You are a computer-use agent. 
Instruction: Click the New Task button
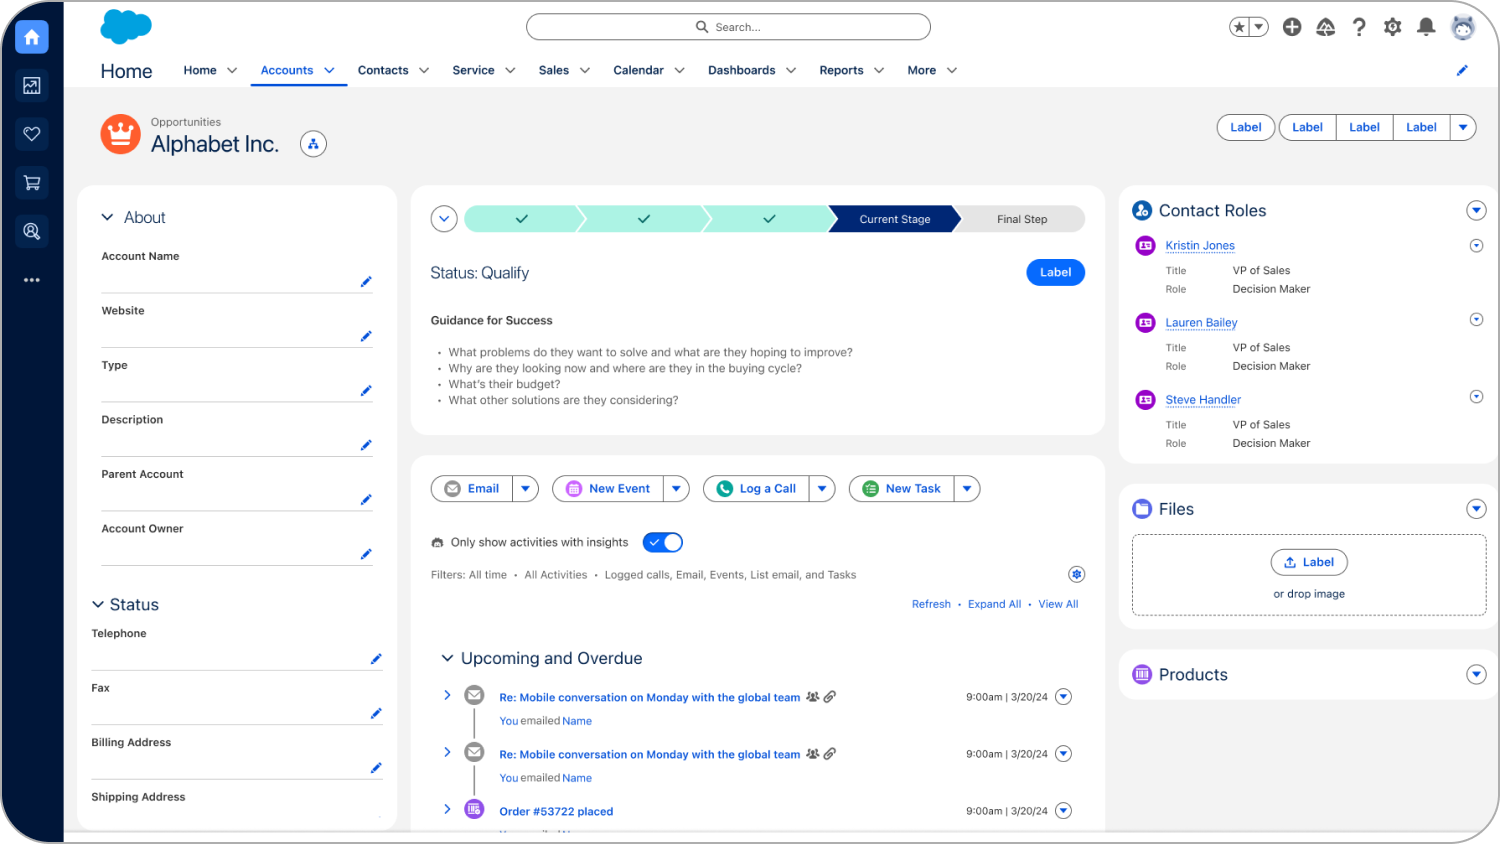click(x=902, y=489)
